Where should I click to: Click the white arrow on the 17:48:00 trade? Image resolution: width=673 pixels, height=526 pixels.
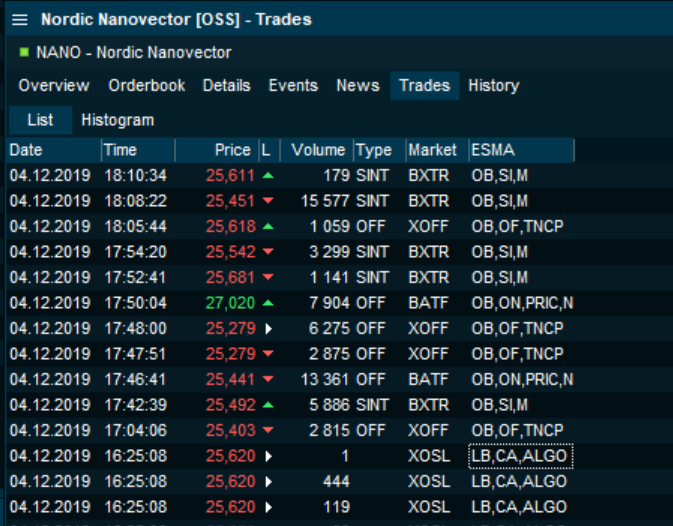(269, 329)
